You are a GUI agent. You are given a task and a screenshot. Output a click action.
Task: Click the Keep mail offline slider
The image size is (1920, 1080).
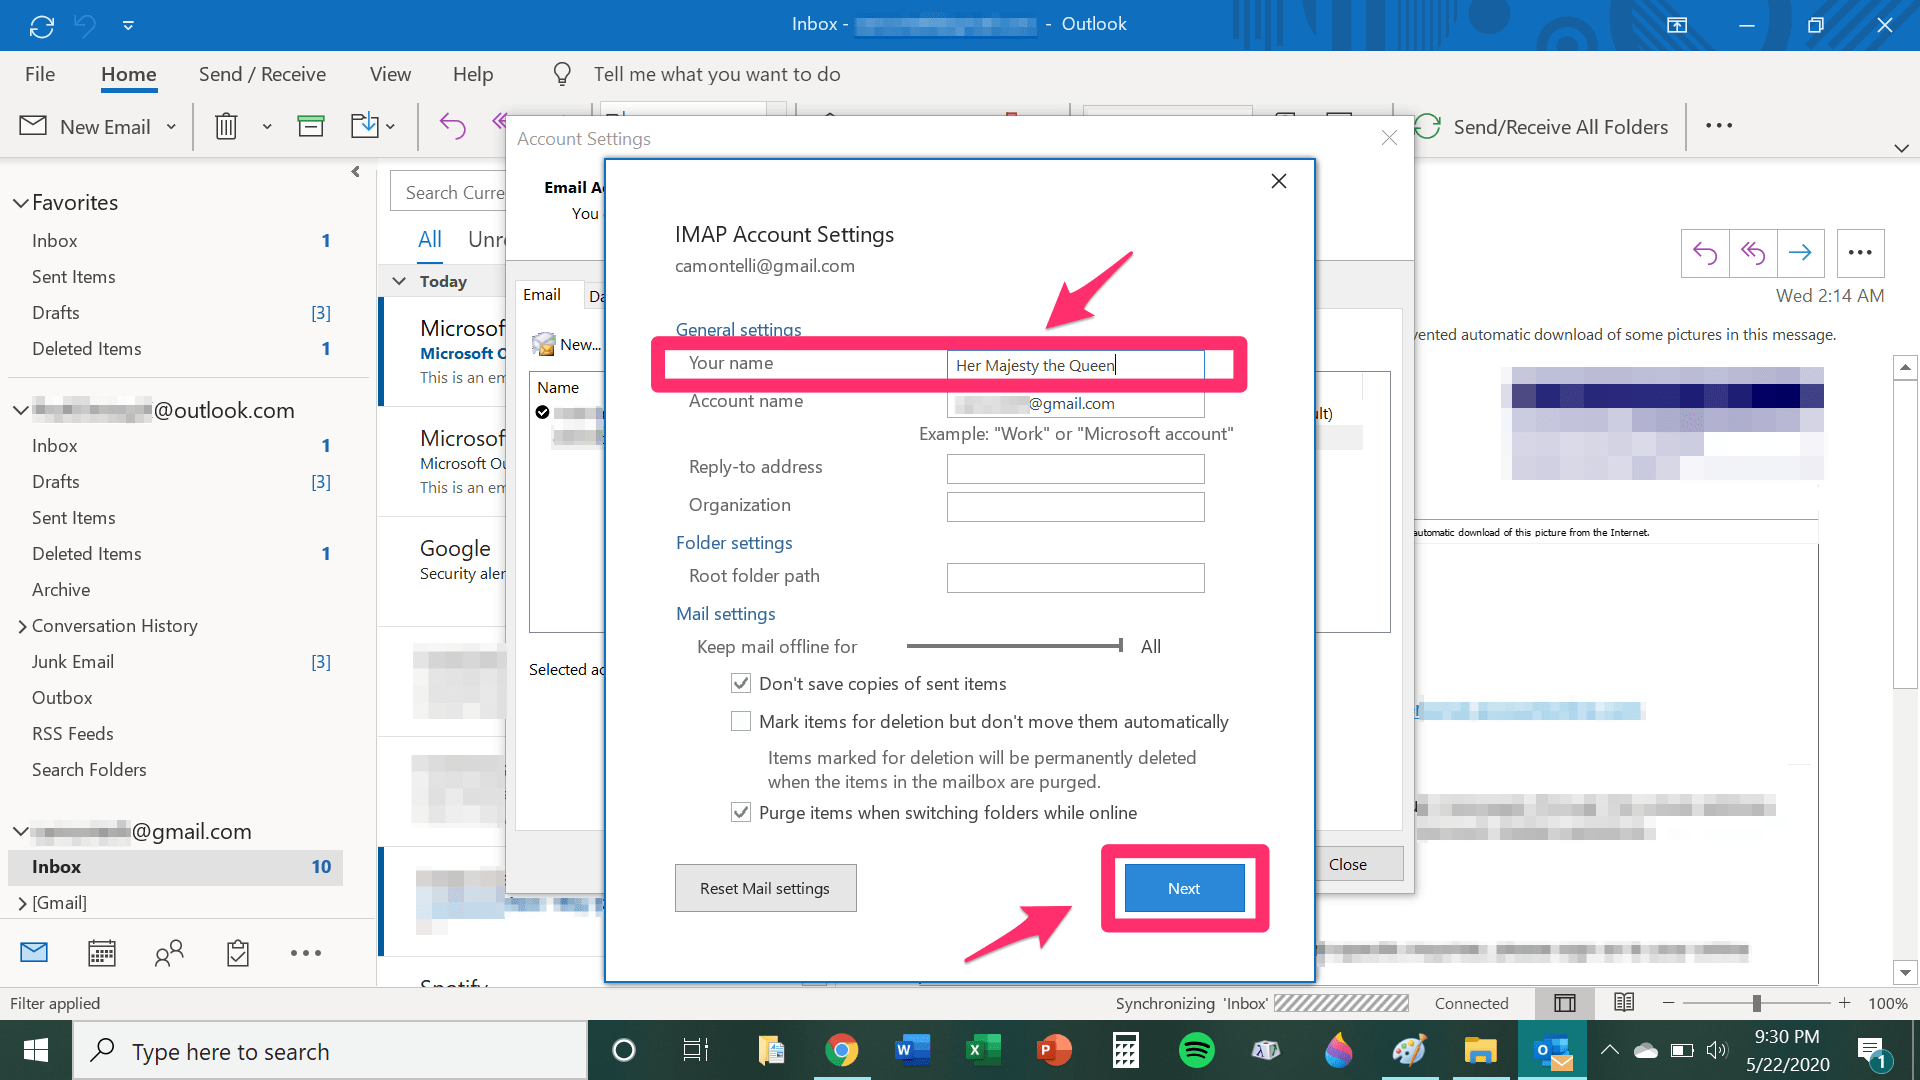point(1014,646)
